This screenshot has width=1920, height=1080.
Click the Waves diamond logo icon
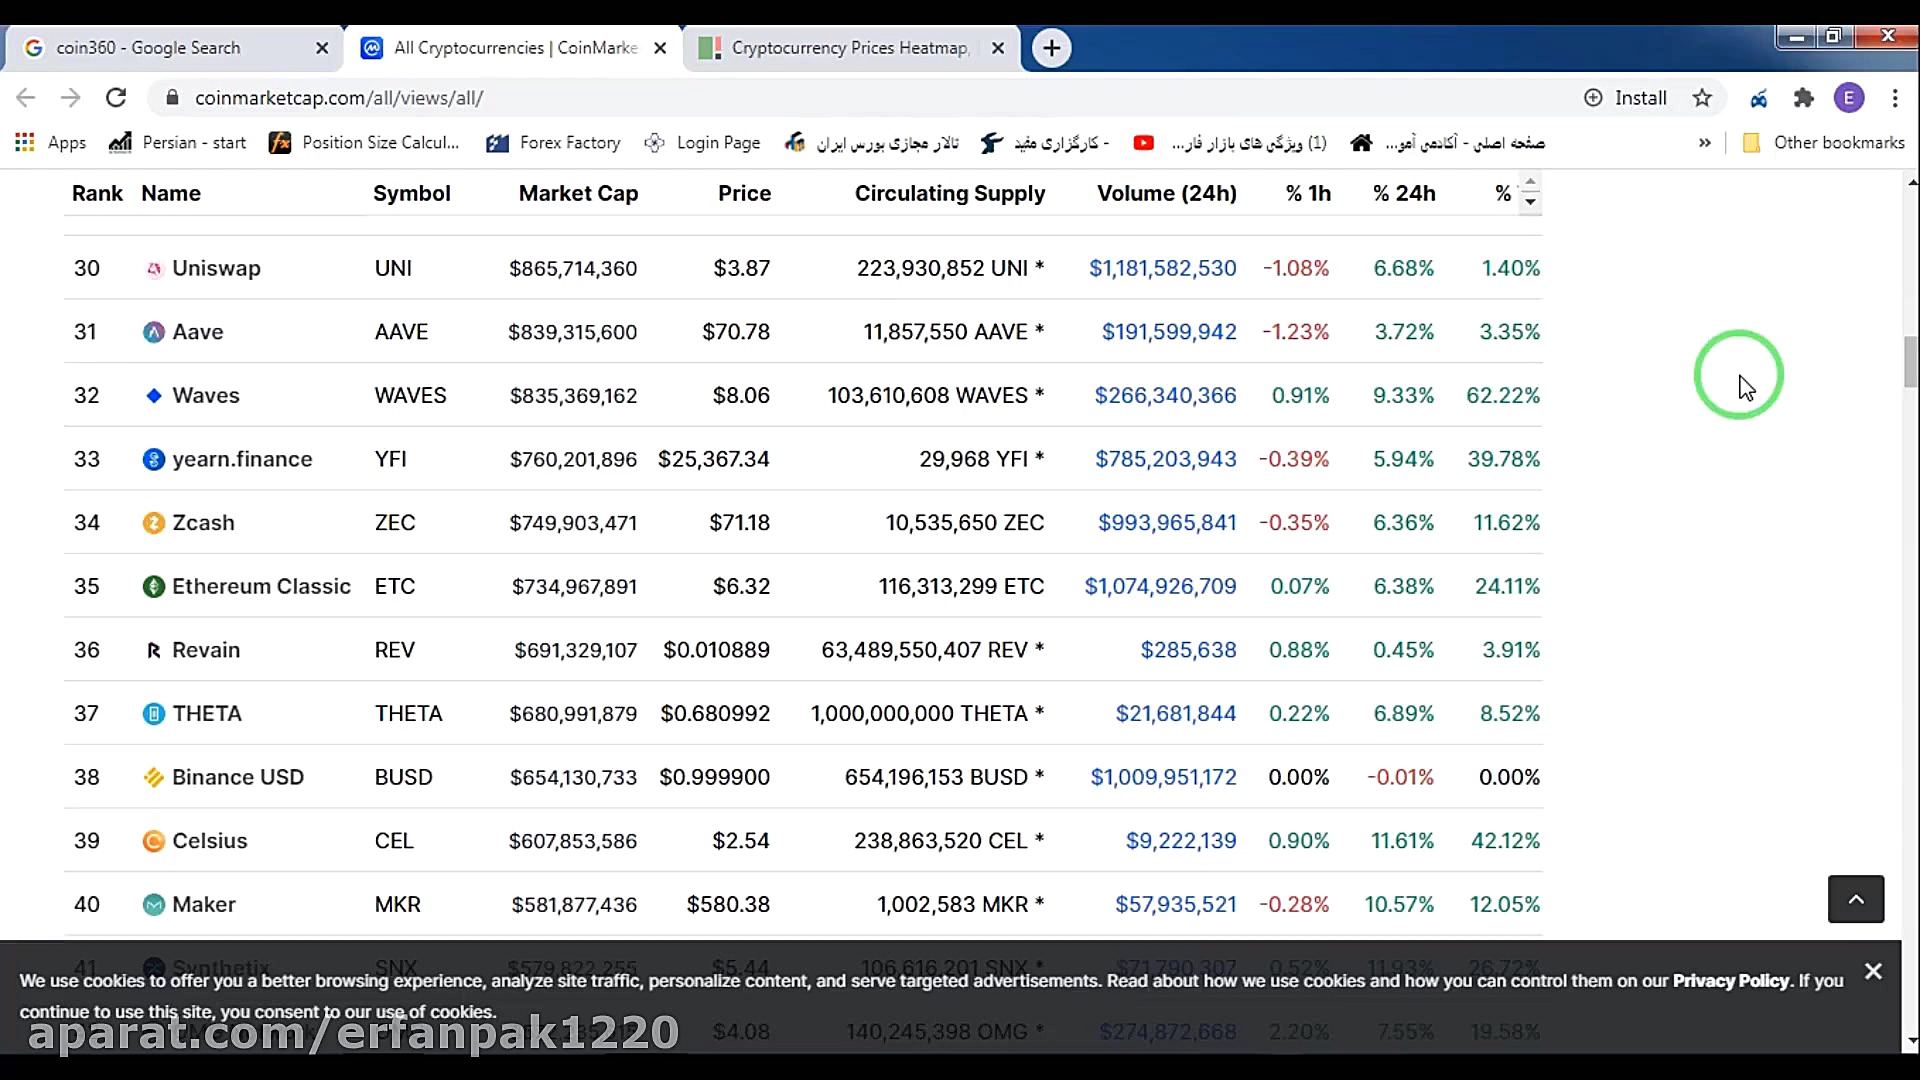[154, 396]
